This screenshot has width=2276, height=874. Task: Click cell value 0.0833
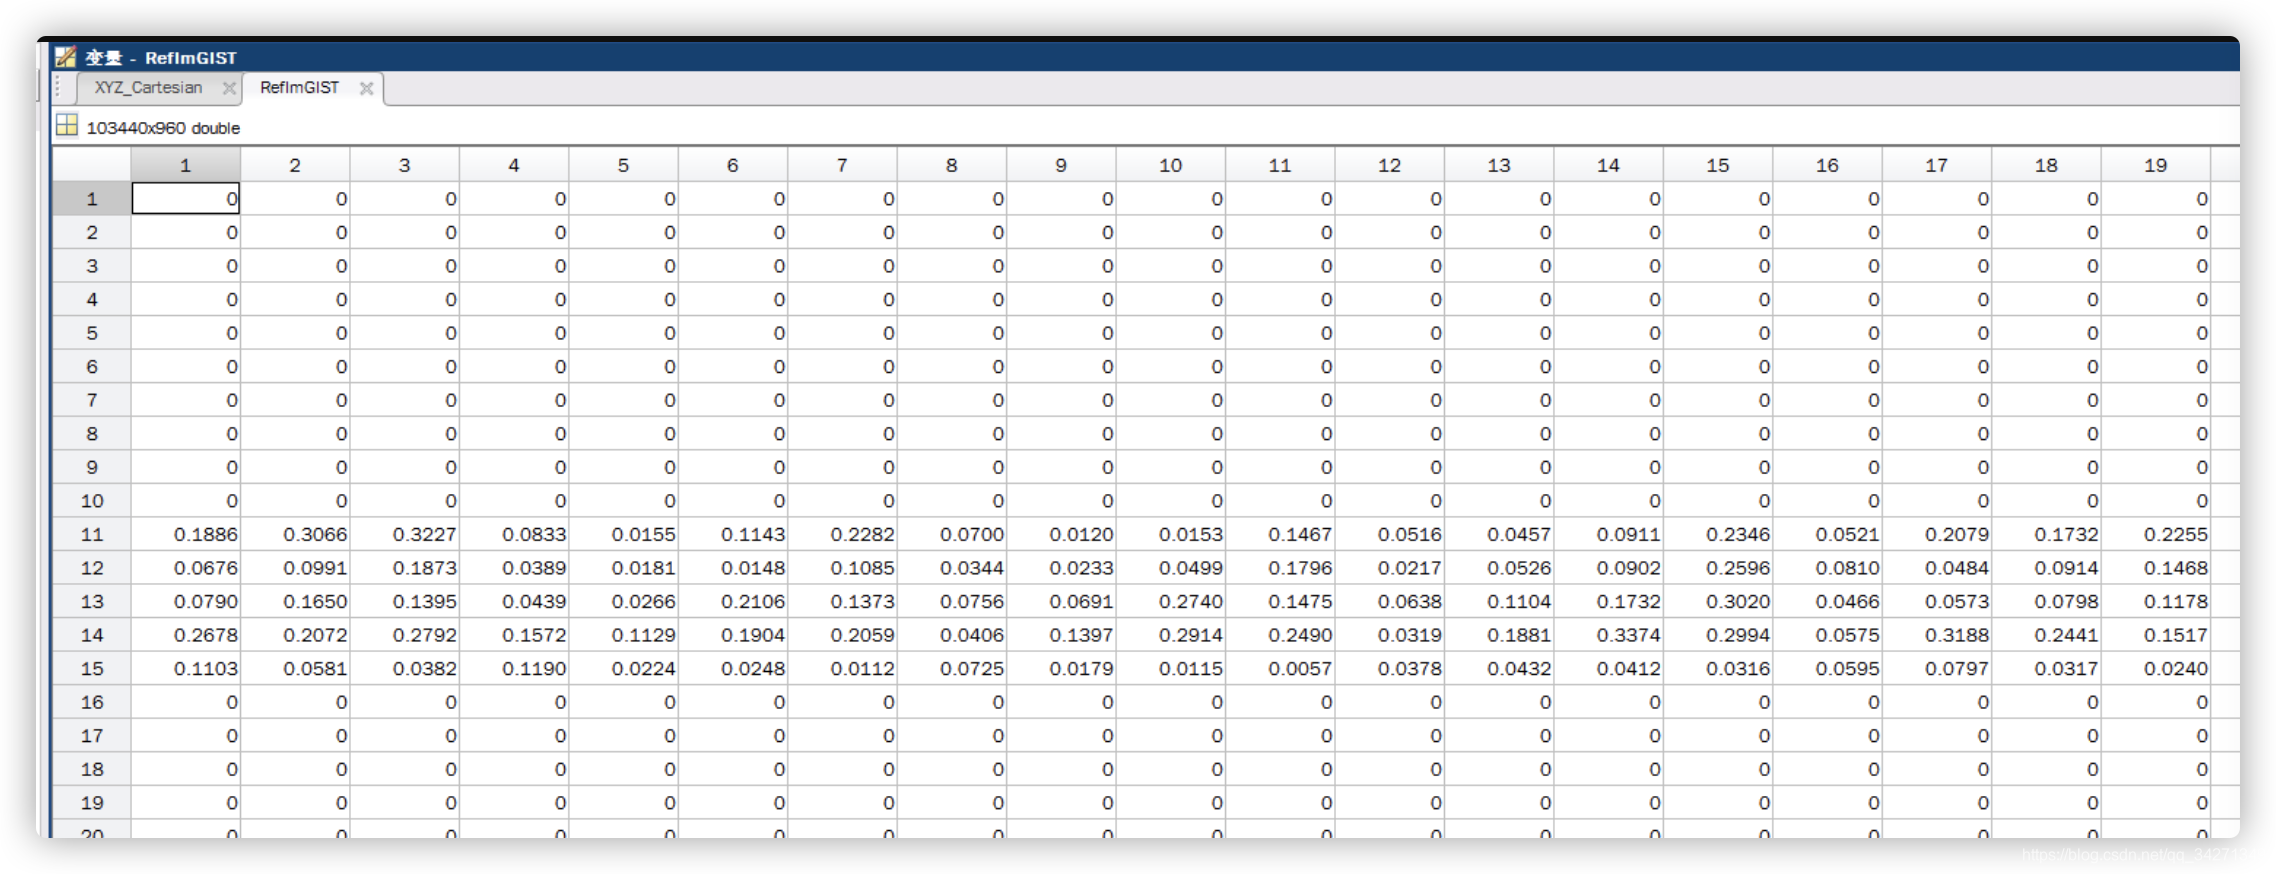point(534,534)
